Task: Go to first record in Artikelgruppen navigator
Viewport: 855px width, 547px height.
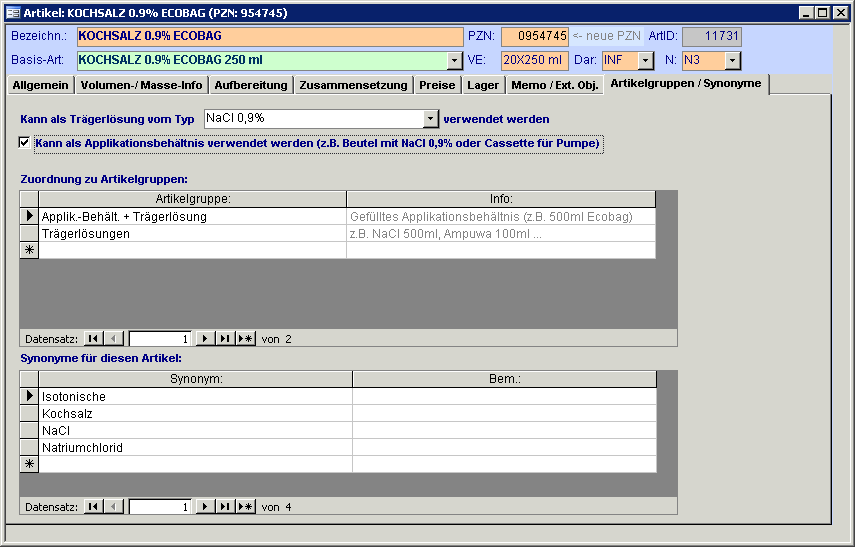Action: click(x=93, y=339)
